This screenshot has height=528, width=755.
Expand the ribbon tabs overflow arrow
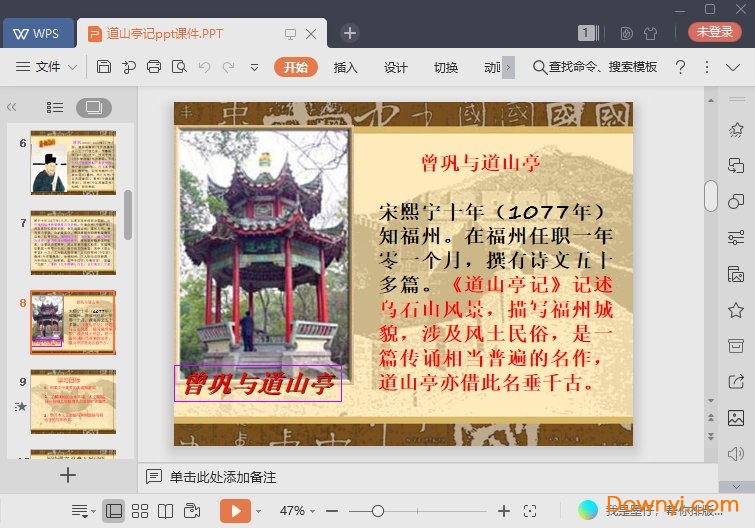[508, 67]
